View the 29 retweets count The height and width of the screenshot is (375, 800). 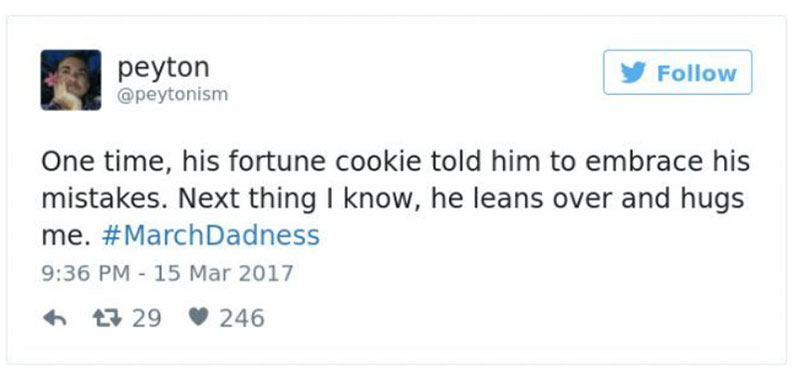(147, 318)
